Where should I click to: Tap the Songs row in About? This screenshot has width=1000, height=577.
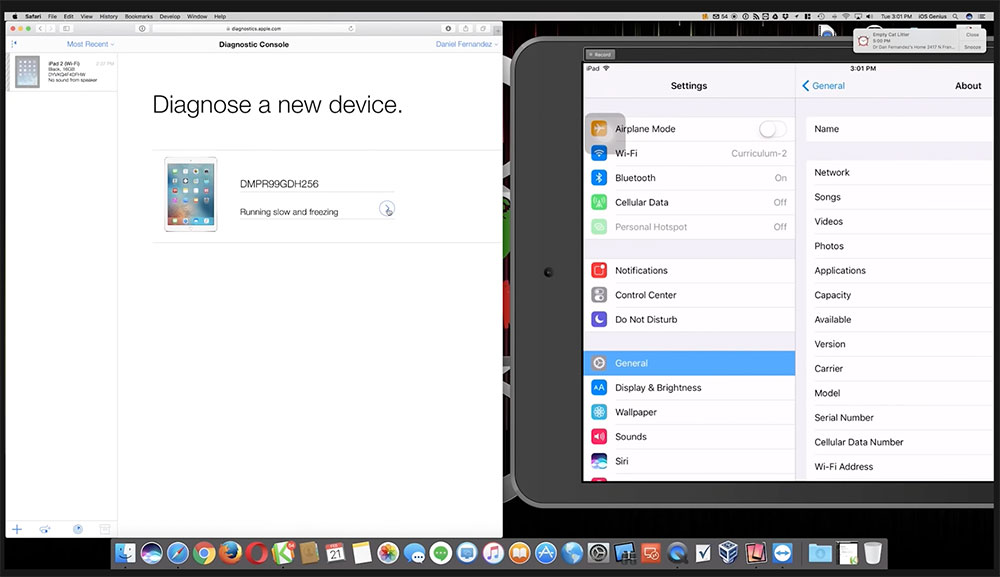900,197
